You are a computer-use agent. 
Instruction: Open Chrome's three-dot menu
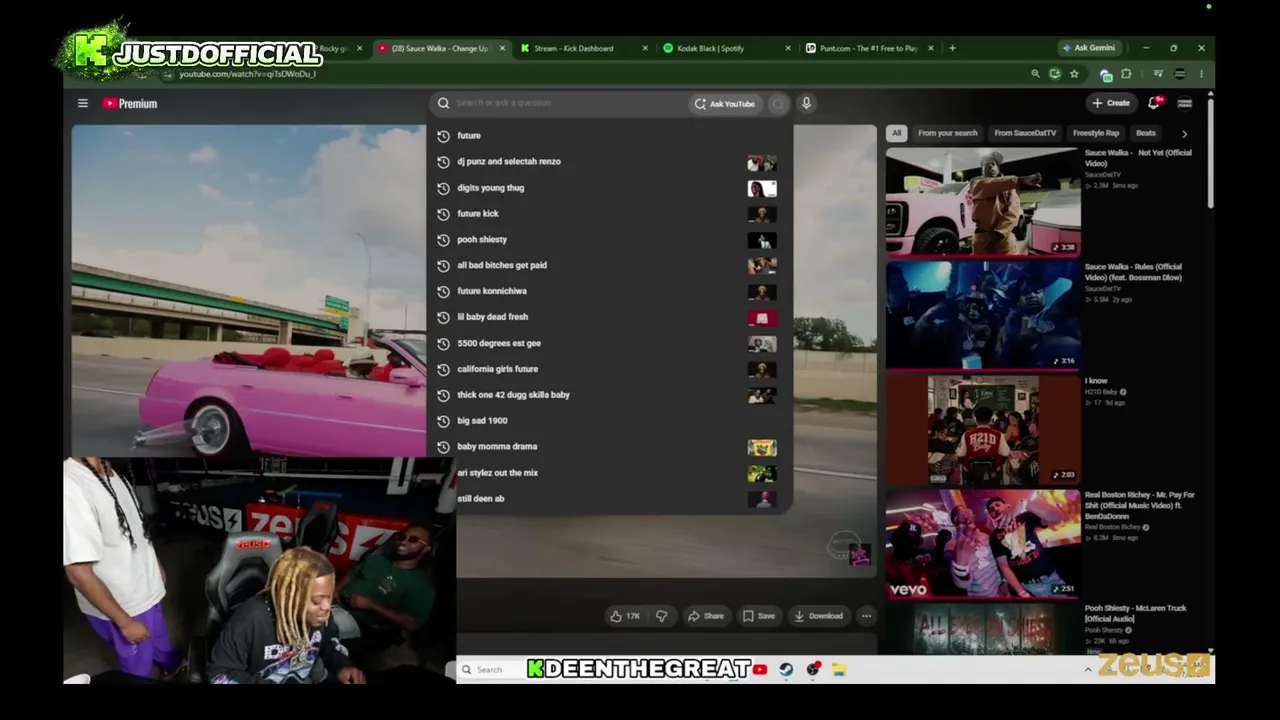[x=1201, y=74]
